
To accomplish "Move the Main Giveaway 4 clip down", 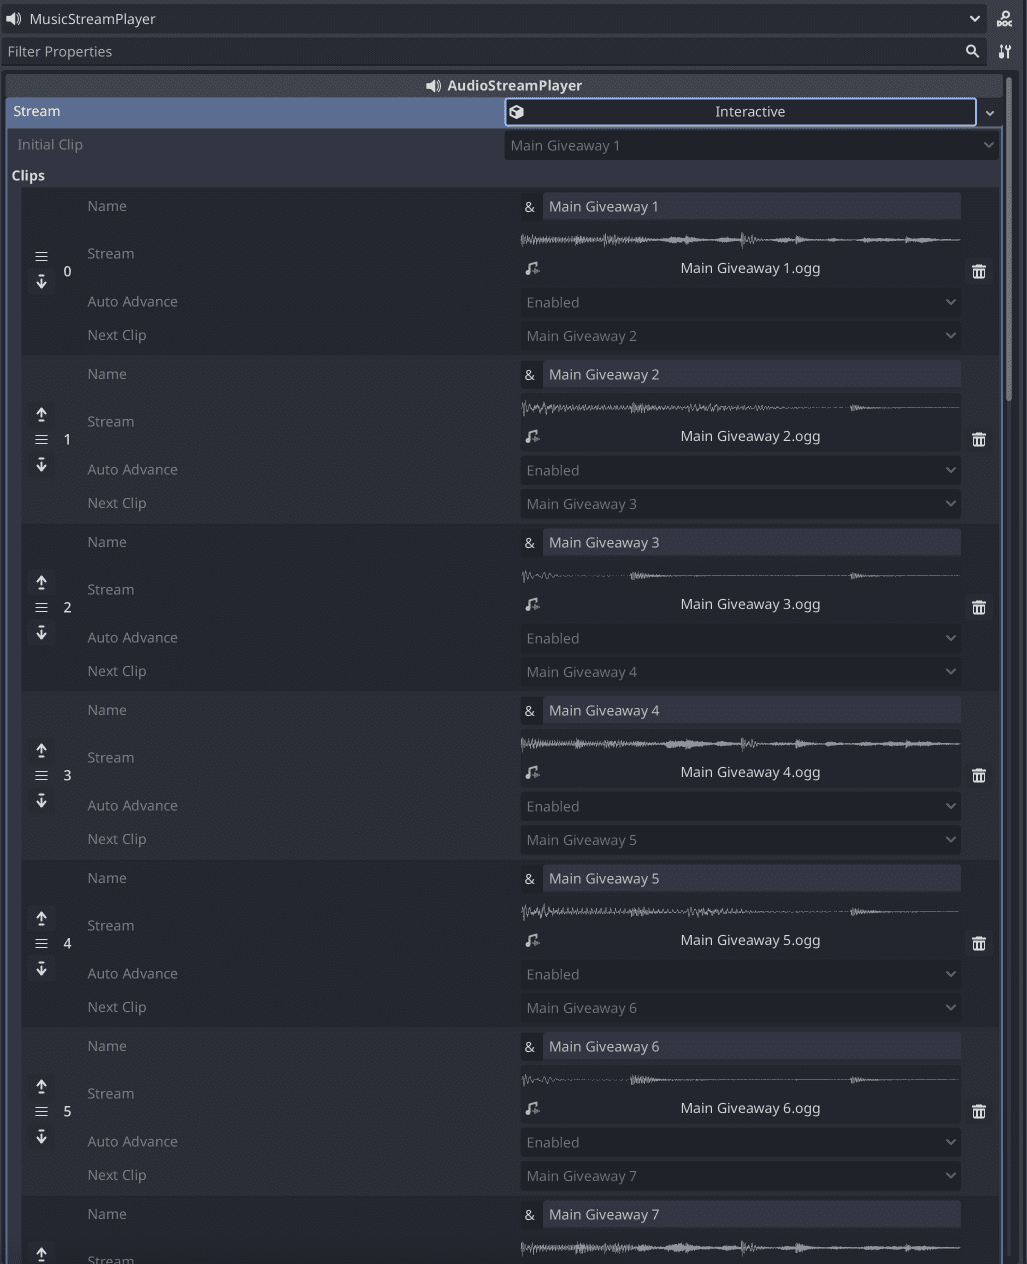I will tap(41, 800).
